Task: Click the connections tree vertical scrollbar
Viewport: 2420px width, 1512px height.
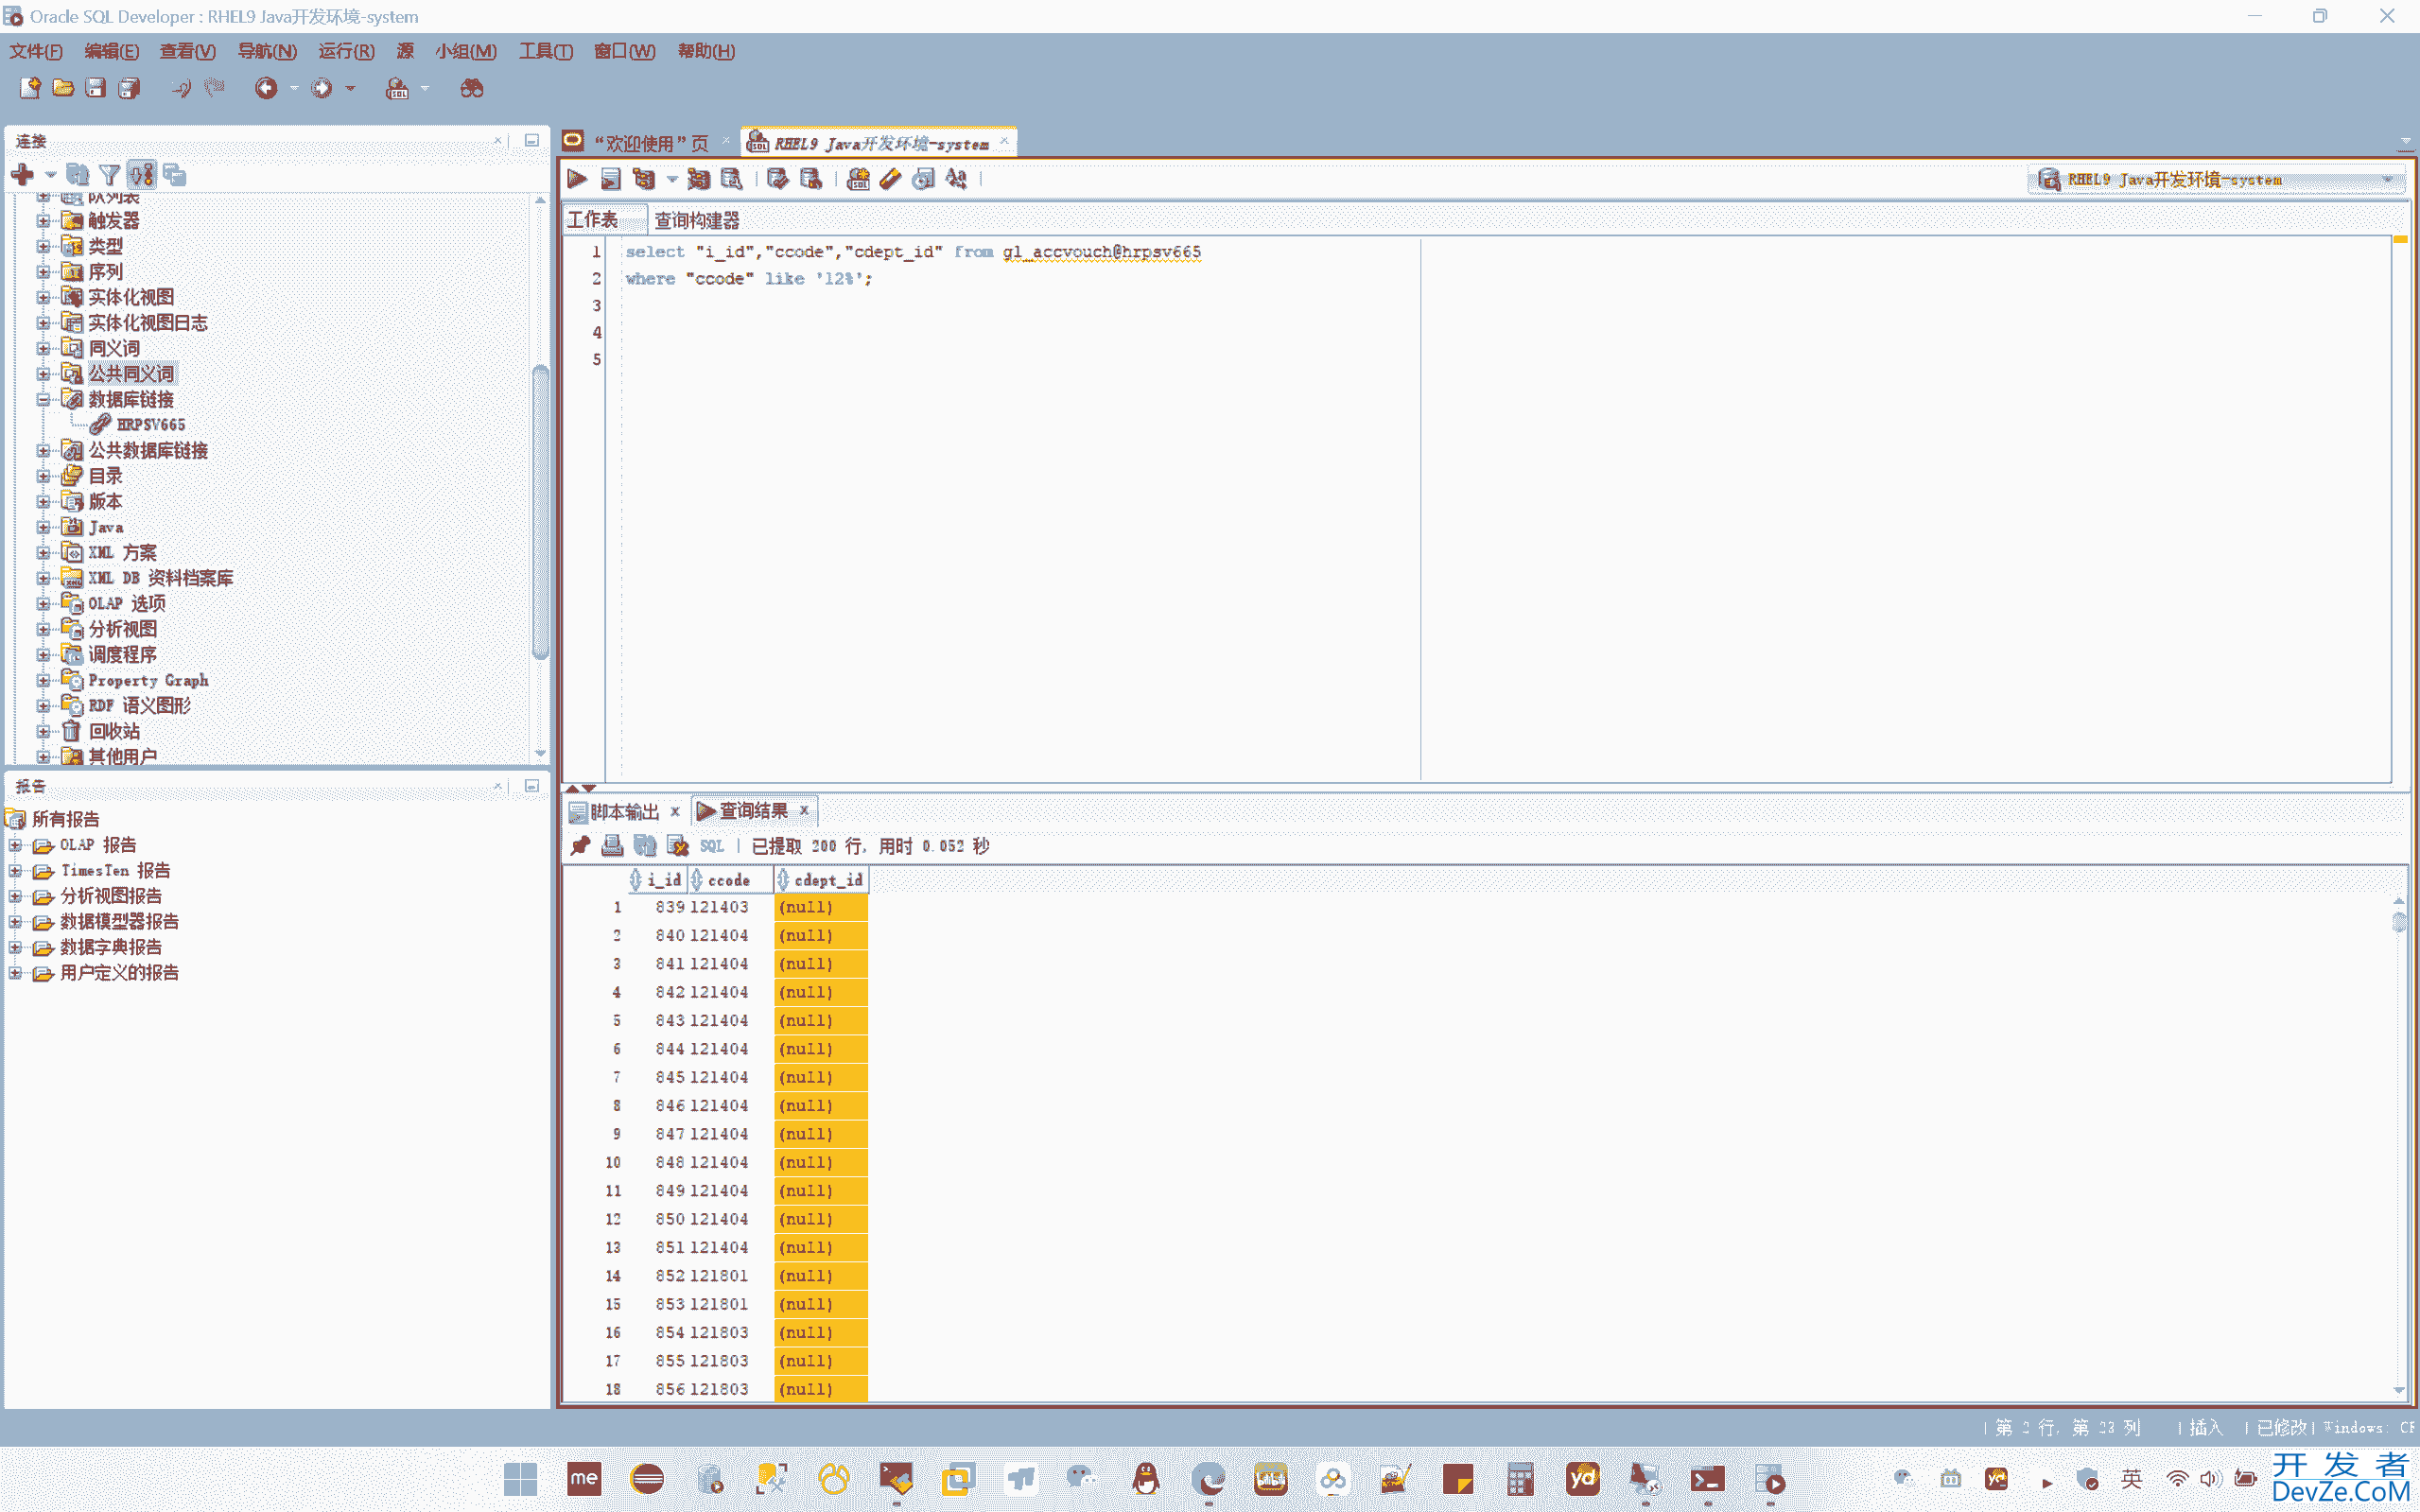Action: click(x=540, y=513)
